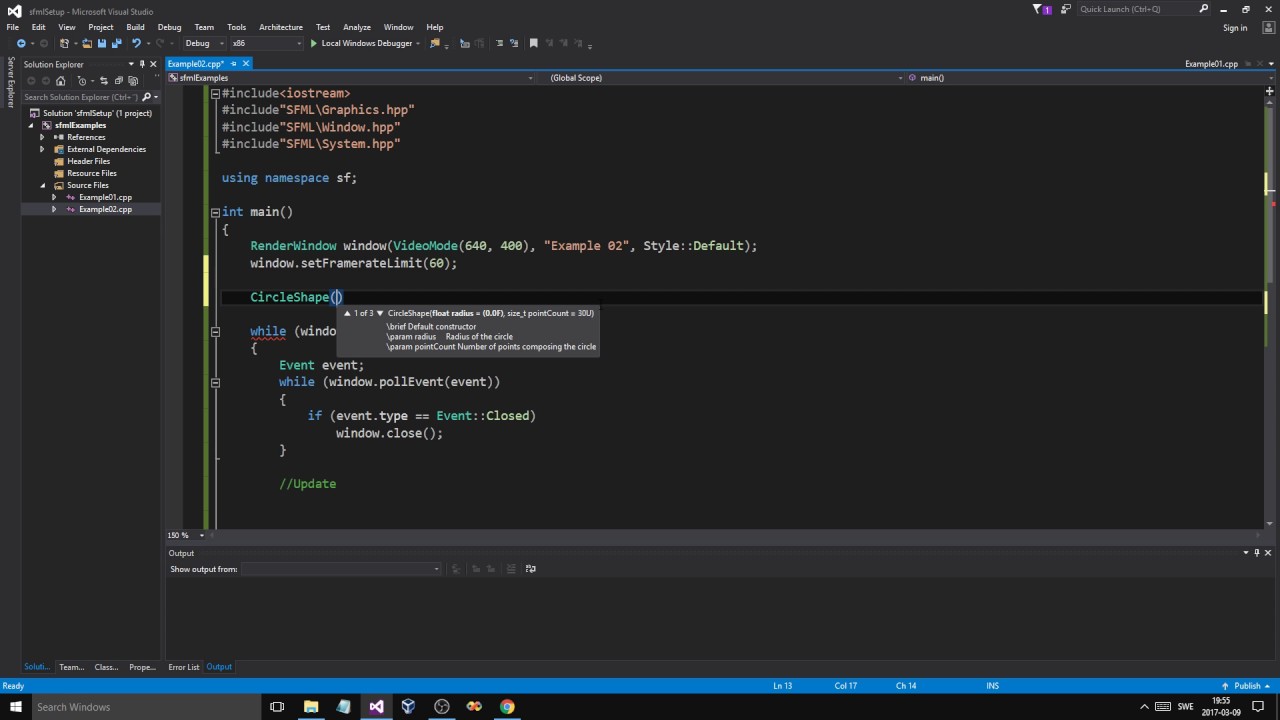The height and width of the screenshot is (720, 1280).
Task: Click the feedback icon near Quick Launch
Action: (1064, 9)
